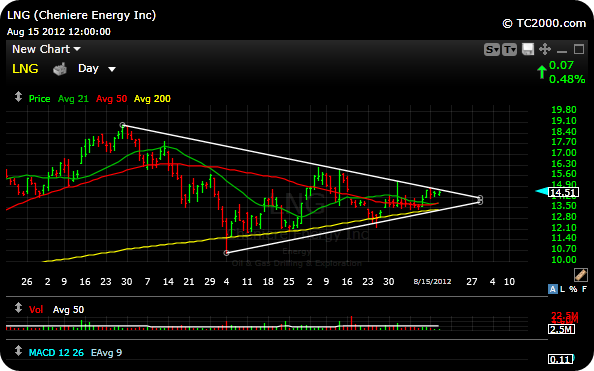Open the T template dropdown button
Image resolution: width=594 pixels, height=371 pixels.
click(x=510, y=49)
